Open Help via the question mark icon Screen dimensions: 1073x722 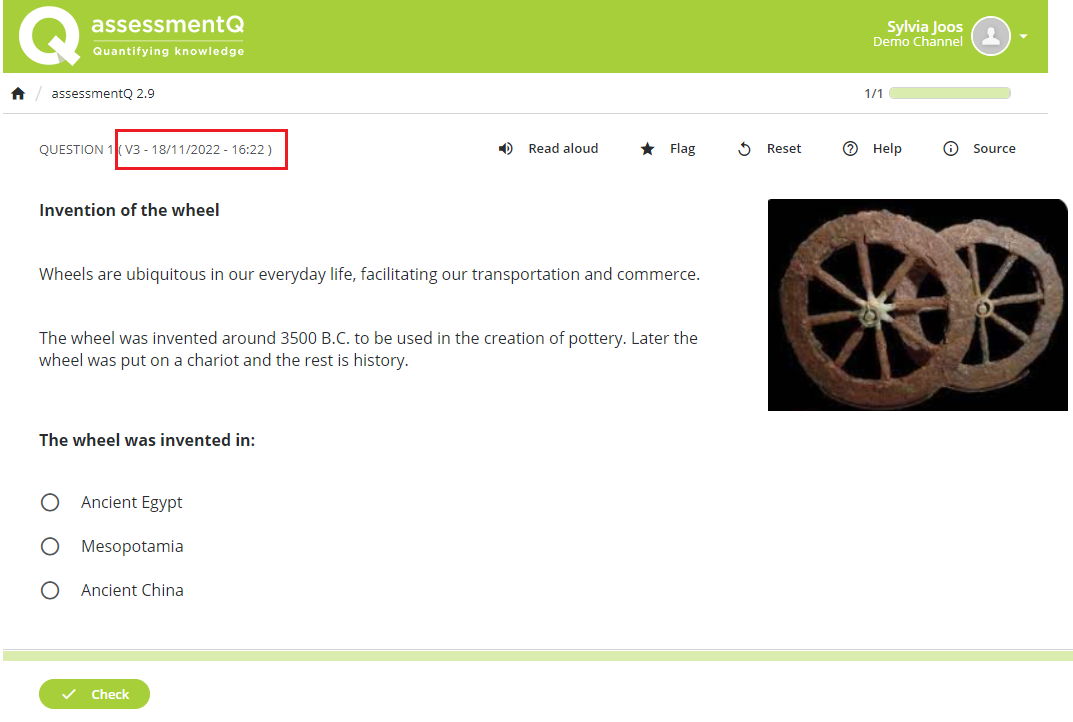click(850, 148)
